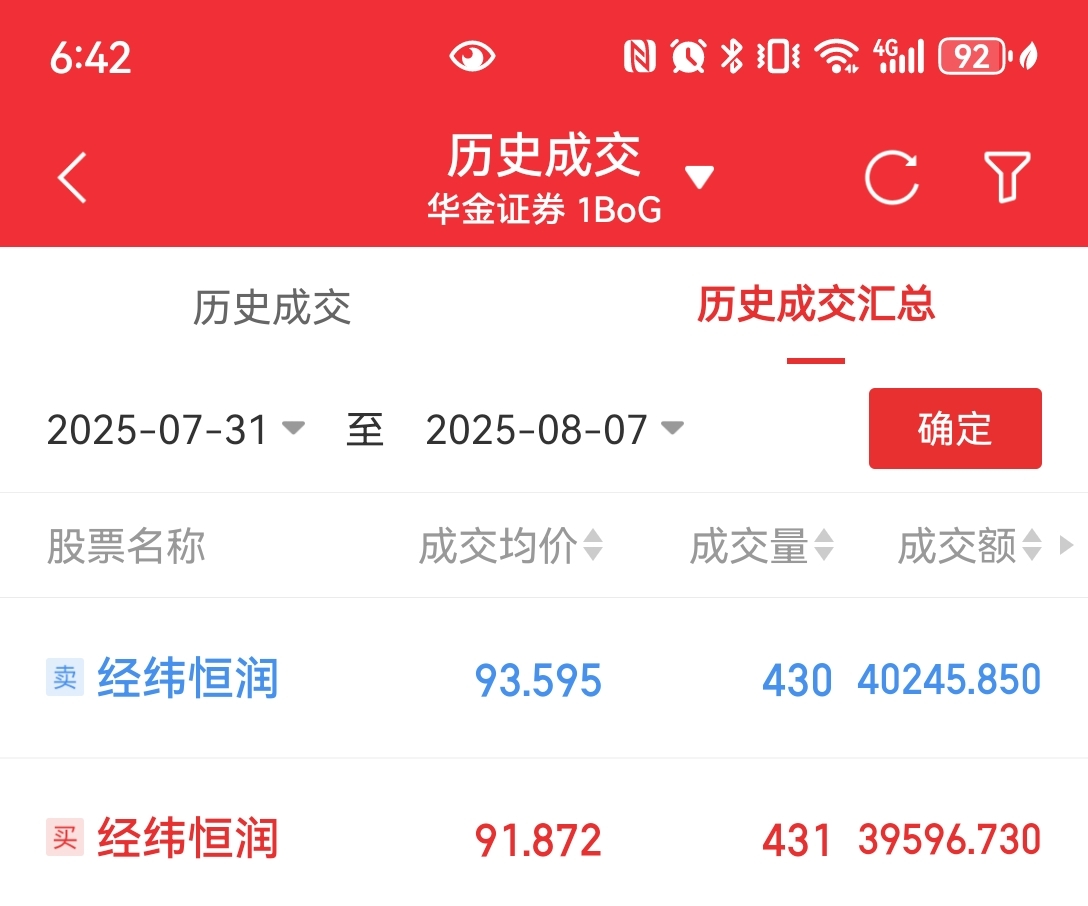Select average price 91.872
1088x906 pixels.
pyautogui.click(x=538, y=840)
